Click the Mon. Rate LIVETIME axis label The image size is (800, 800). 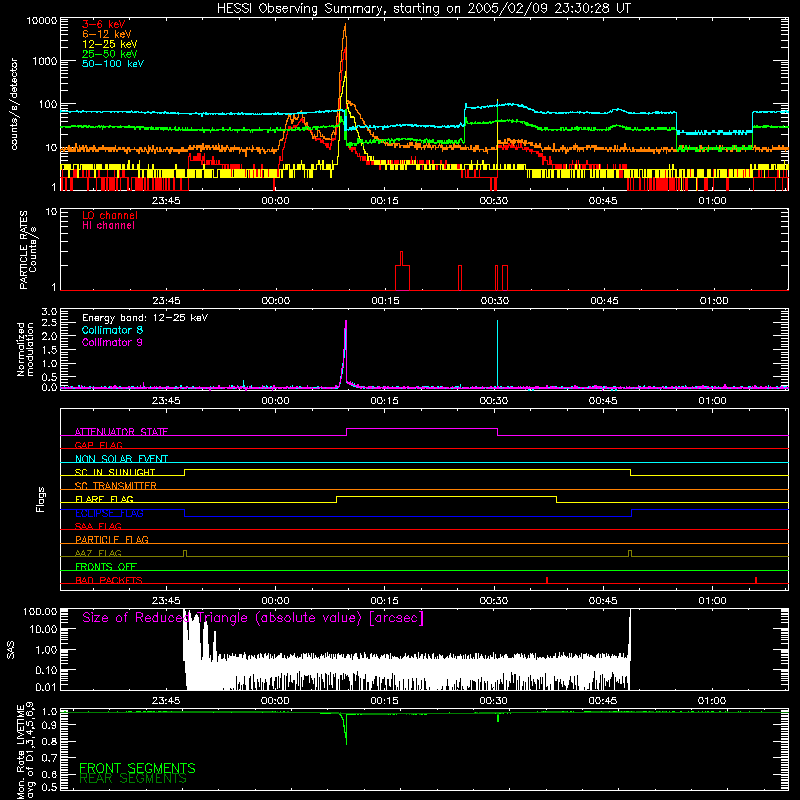pyautogui.click(x=25, y=751)
